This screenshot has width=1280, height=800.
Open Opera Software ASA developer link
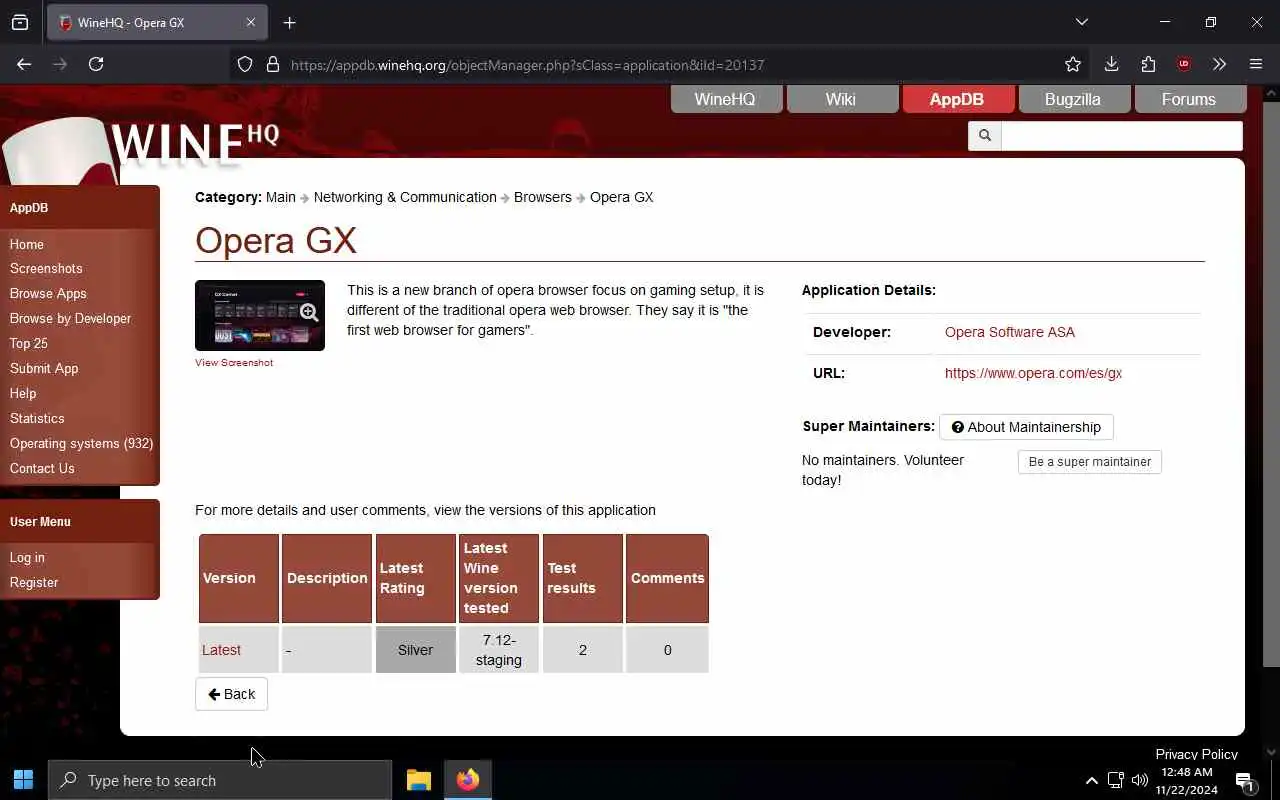1010,332
